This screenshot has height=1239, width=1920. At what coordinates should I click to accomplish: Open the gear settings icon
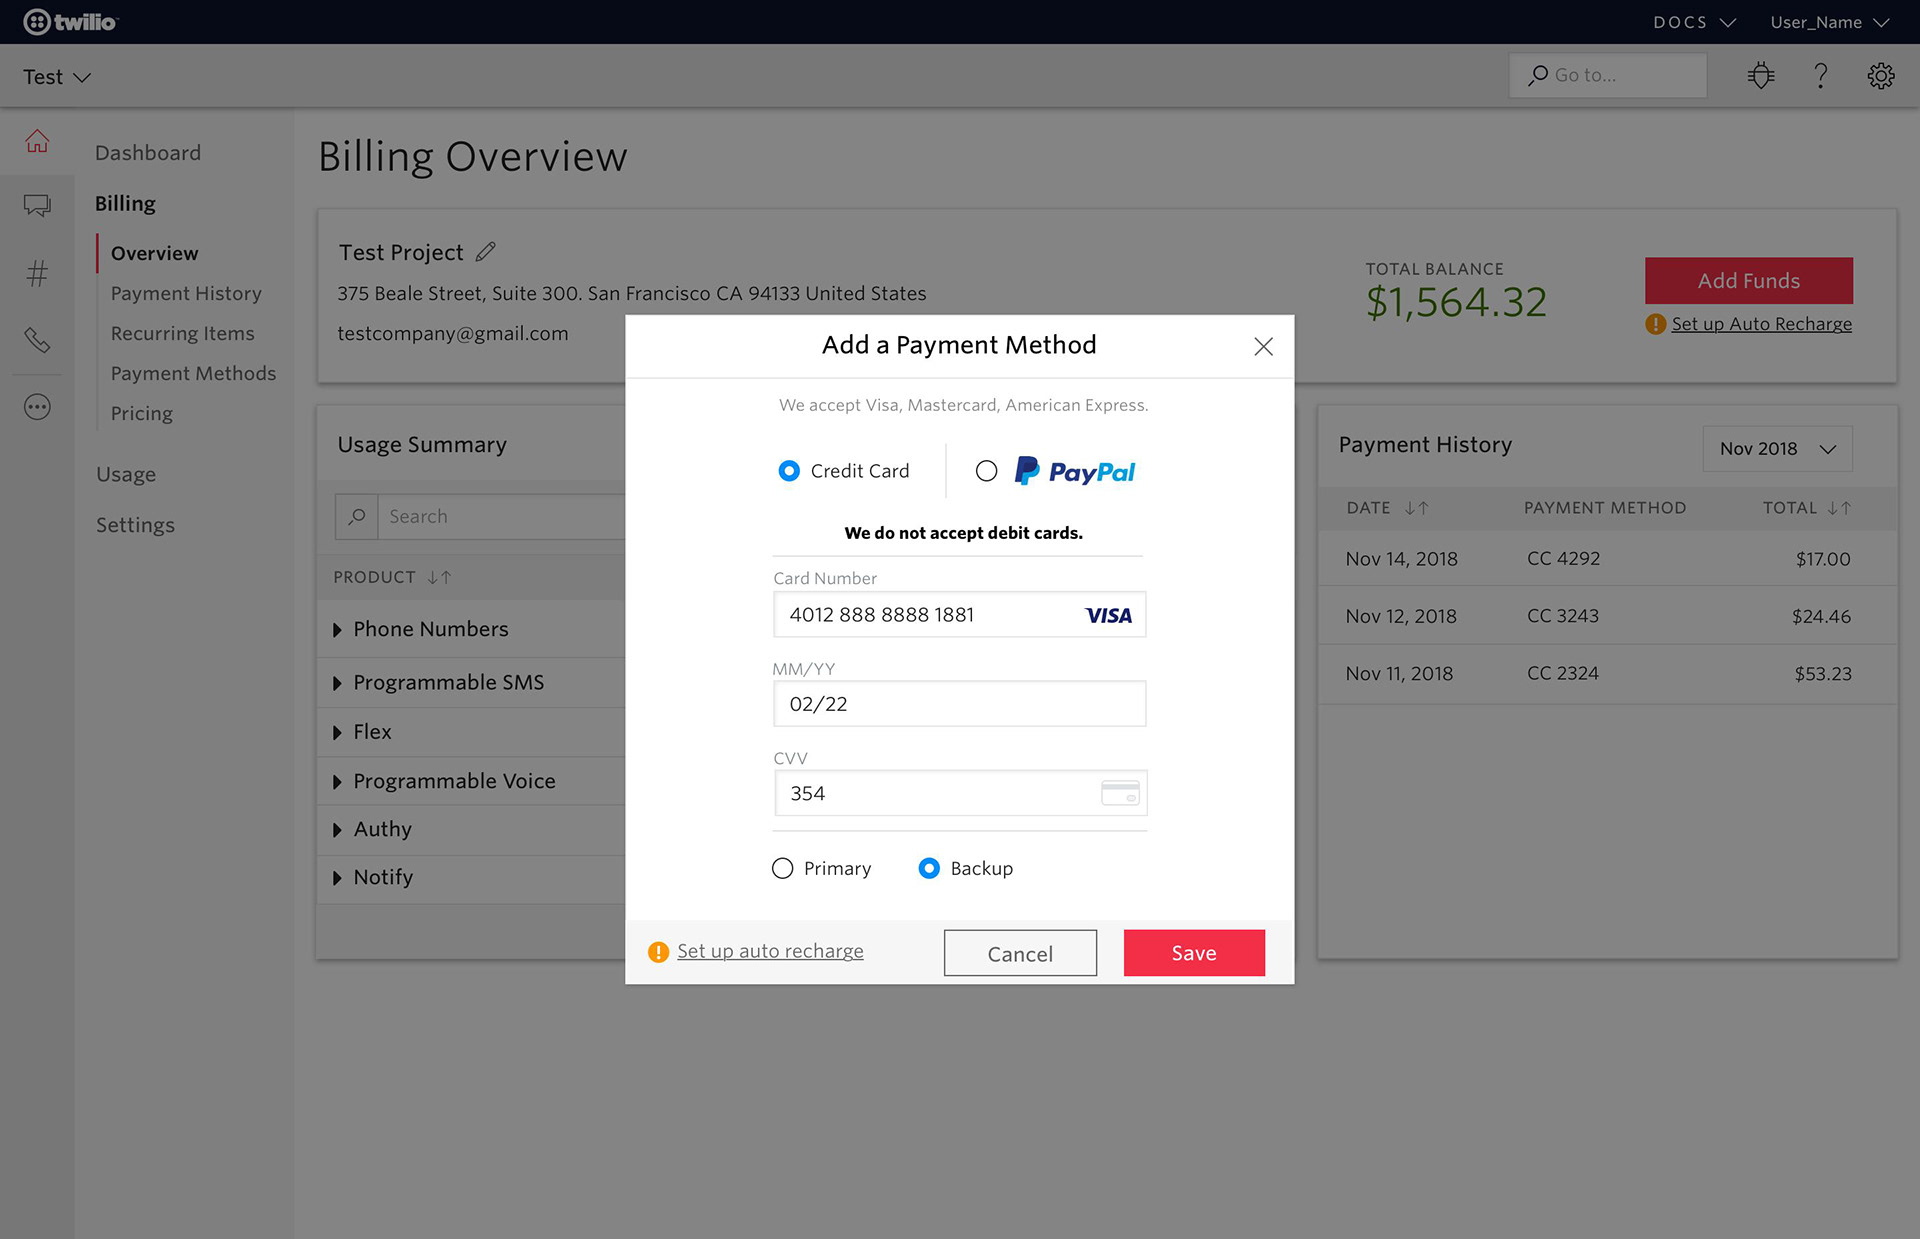tap(1880, 76)
